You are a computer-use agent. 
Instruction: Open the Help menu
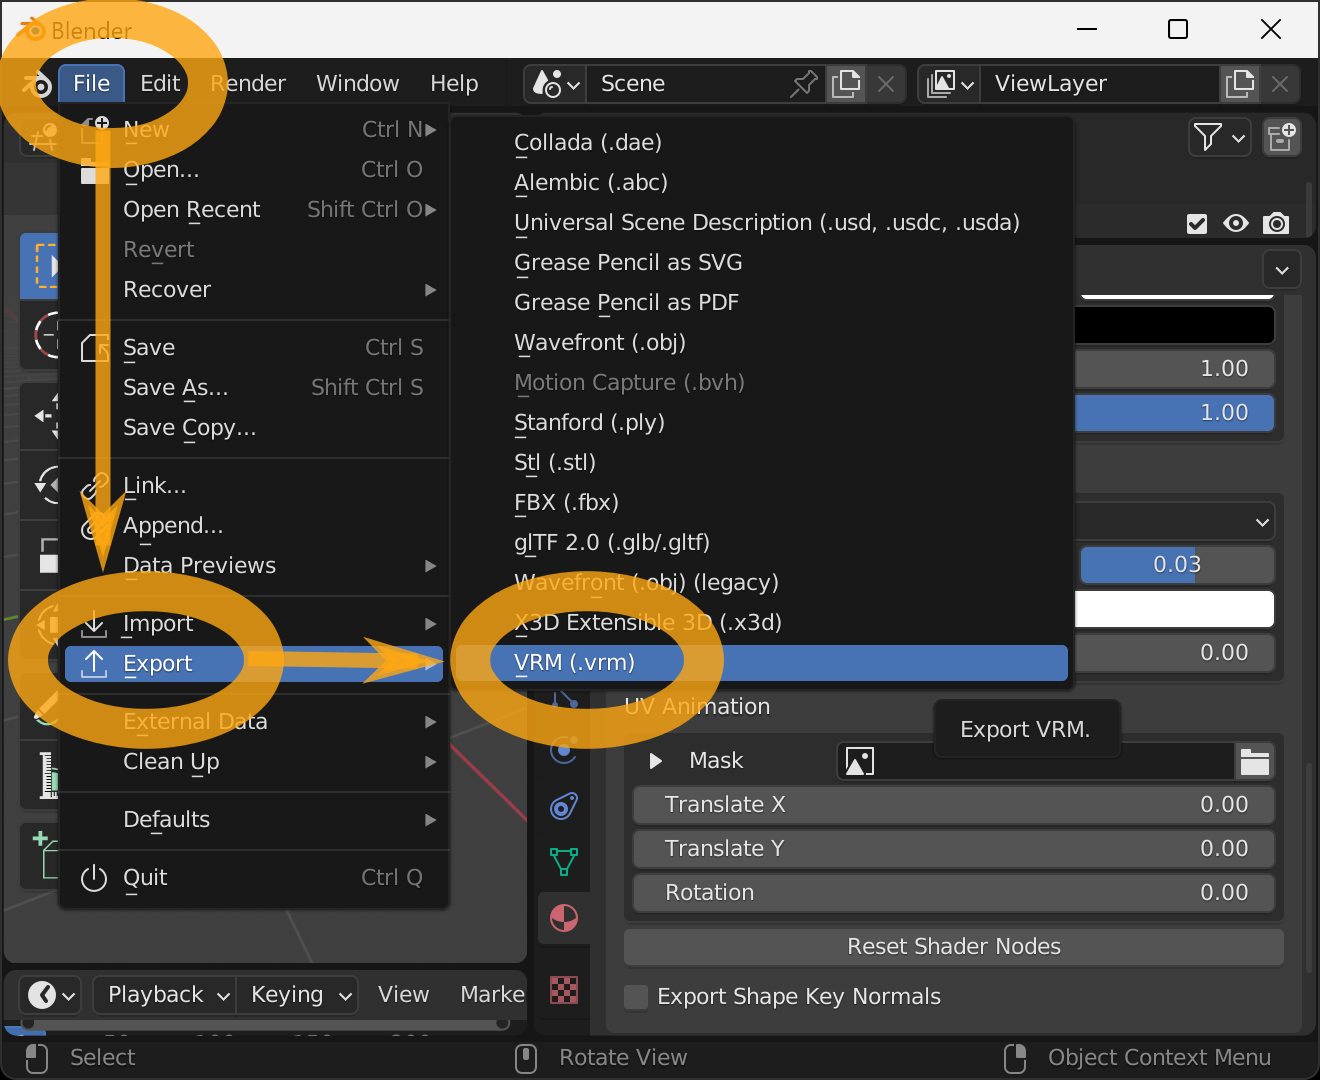click(x=454, y=84)
